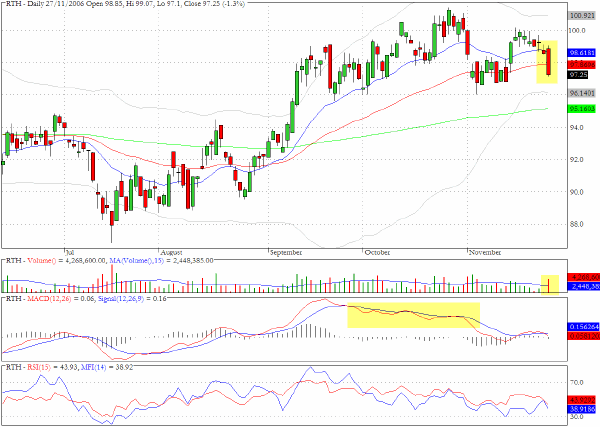Select the Jul month label on time axis
Screen dimensions: 600x427
70,253
